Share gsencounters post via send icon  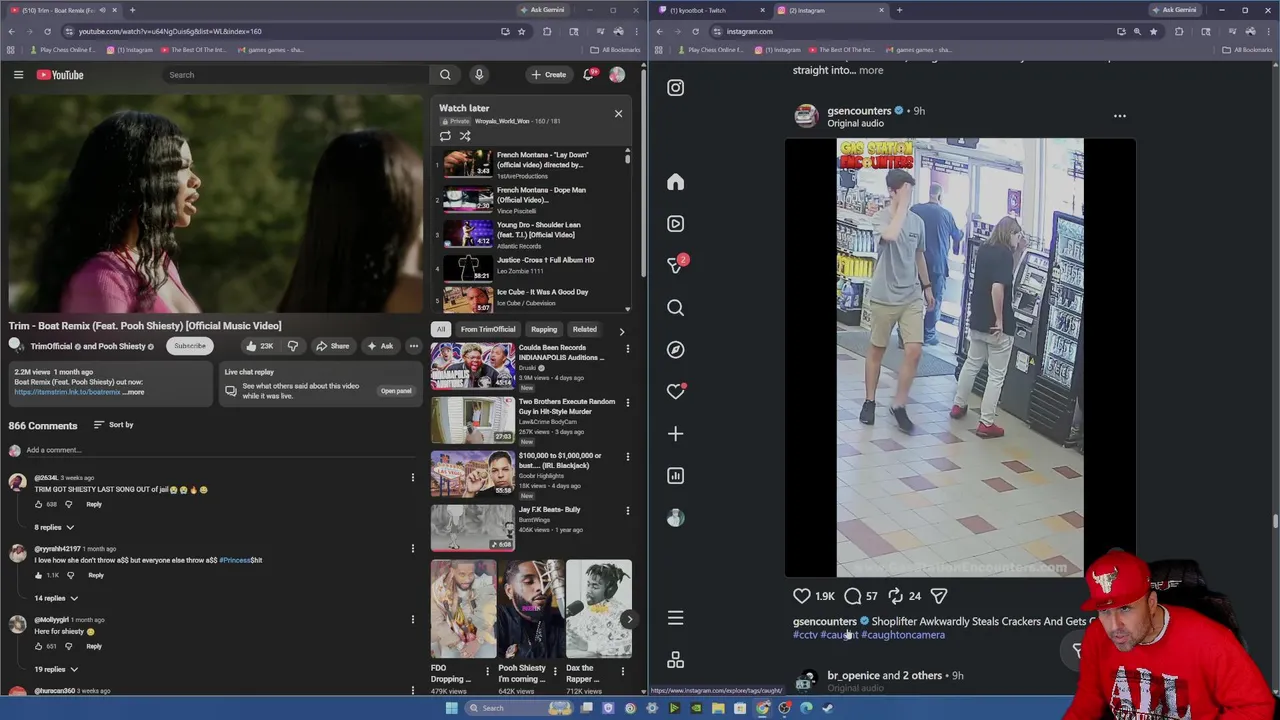click(939, 596)
